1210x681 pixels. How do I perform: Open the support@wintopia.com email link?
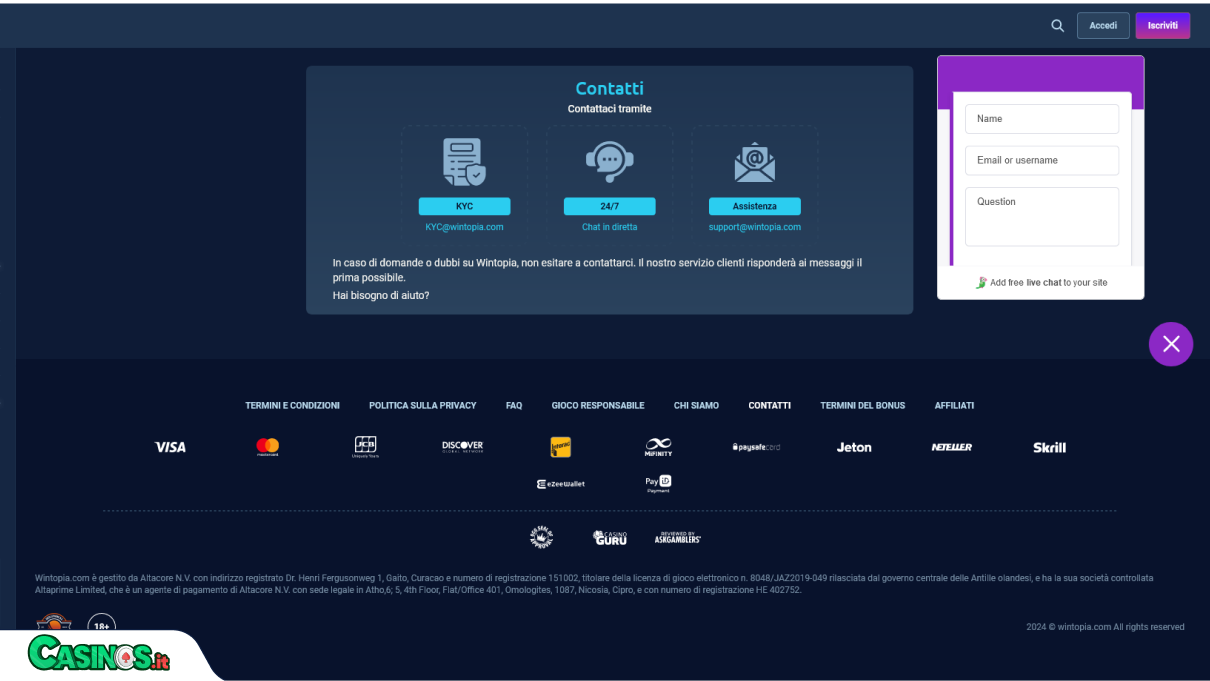[754, 227]
